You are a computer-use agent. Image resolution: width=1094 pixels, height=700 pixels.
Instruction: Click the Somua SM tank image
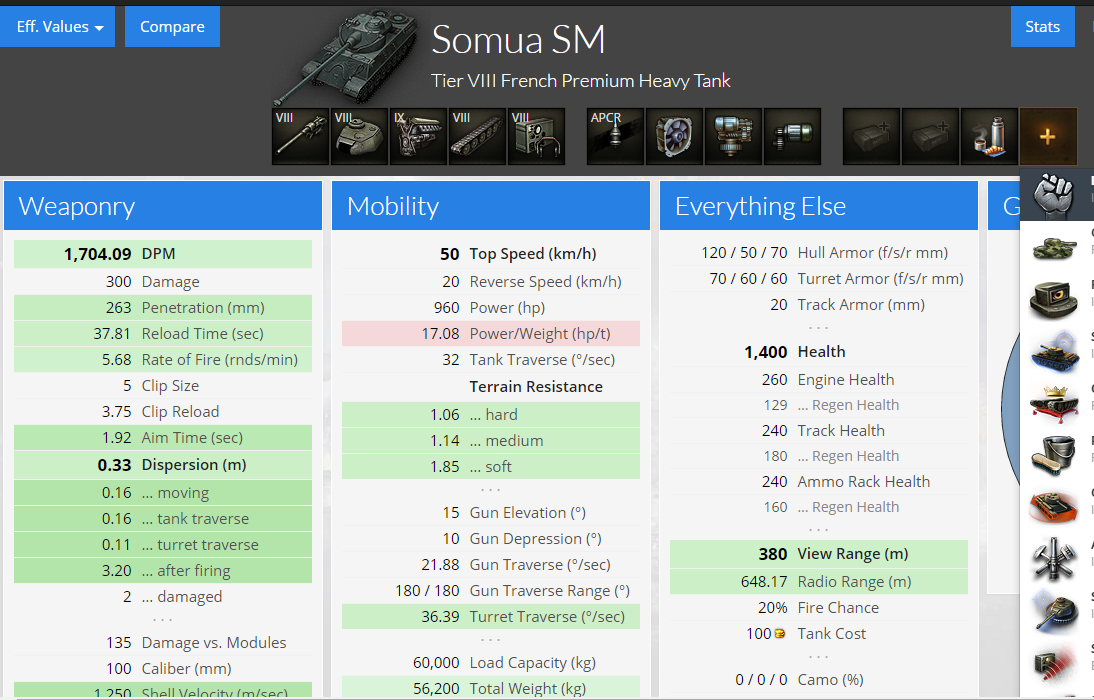pyautogui.click(x=347, y=57)
